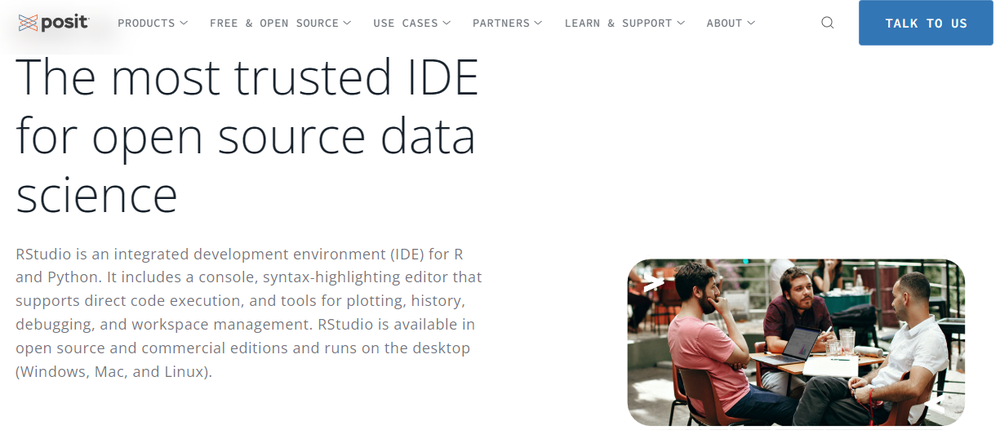The height and width of the screenshot is (438, 1000).
Task: Open the Products menu
Action: pyautogui.click(x=152, y=23)
